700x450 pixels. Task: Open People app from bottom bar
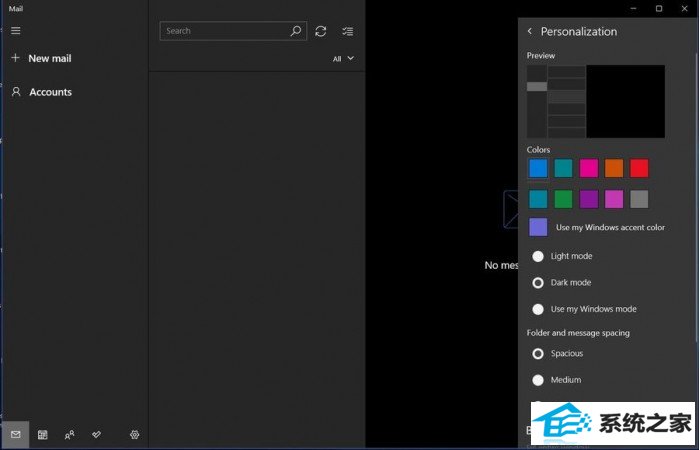[x=69, y=434]
